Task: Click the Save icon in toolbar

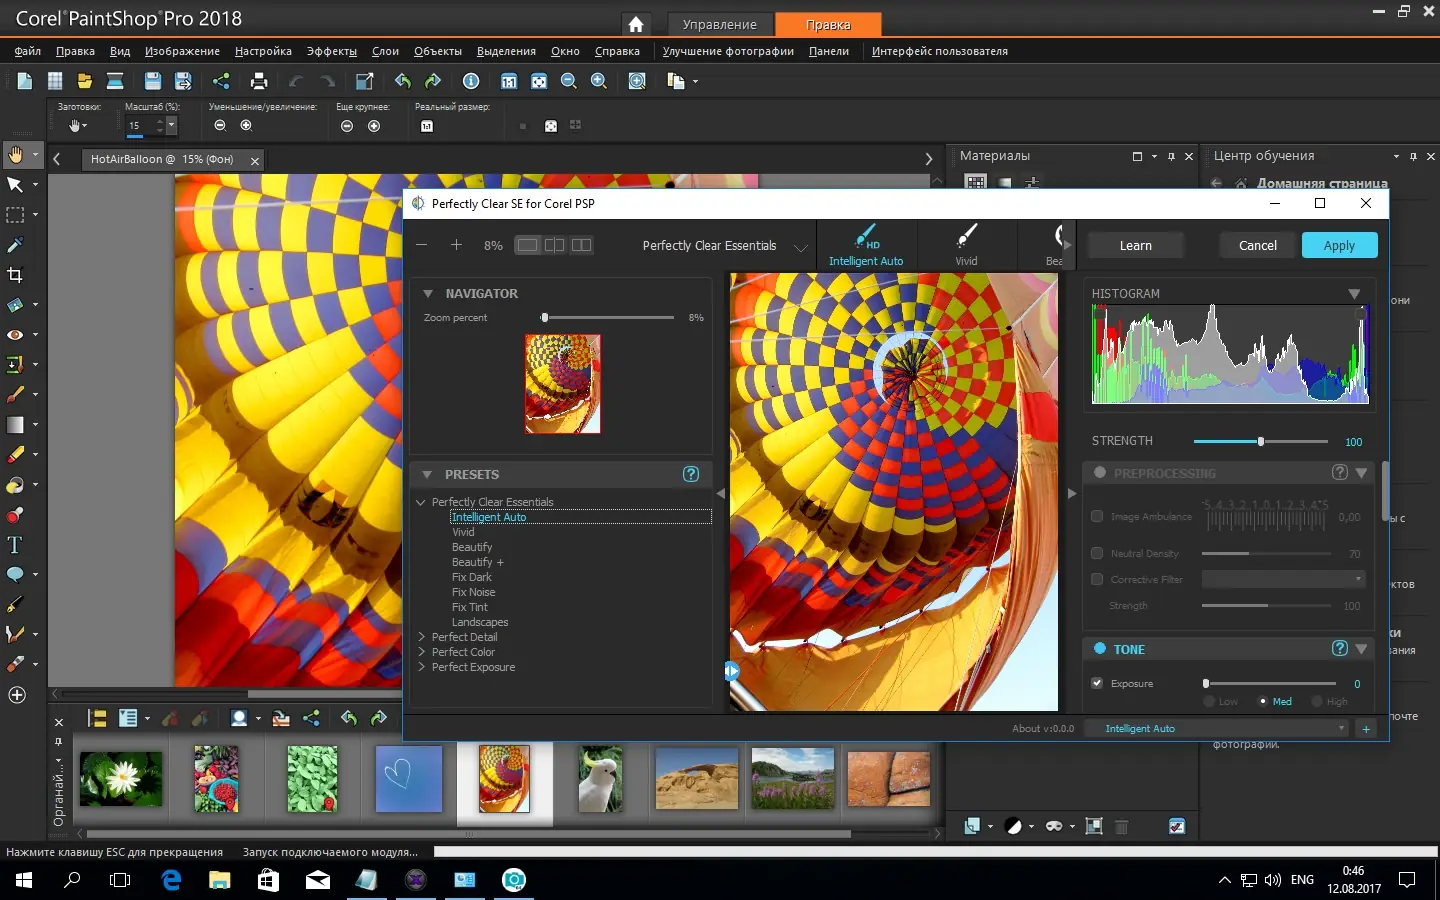Action: click(152, 81)
